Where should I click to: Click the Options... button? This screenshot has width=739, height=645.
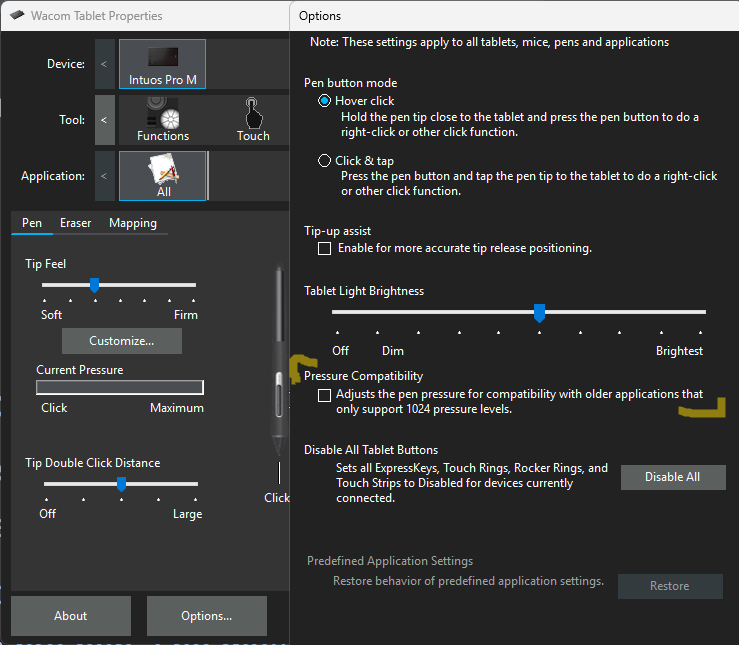(206, 616)
